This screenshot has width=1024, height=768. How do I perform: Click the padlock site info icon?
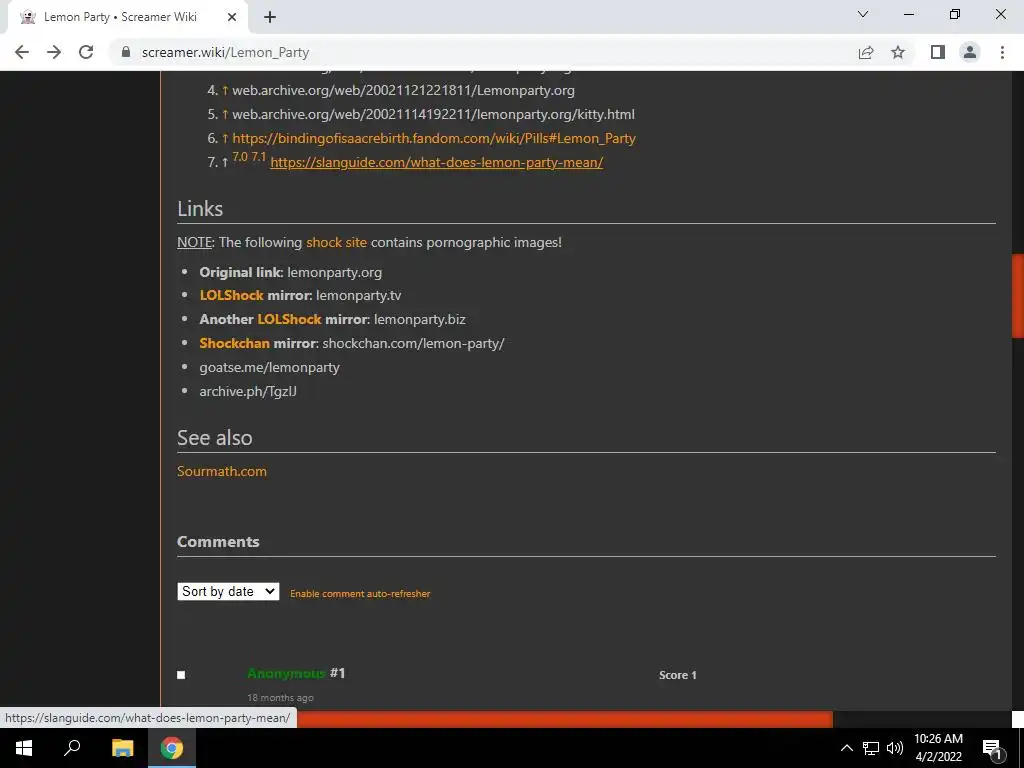(126, 52)
